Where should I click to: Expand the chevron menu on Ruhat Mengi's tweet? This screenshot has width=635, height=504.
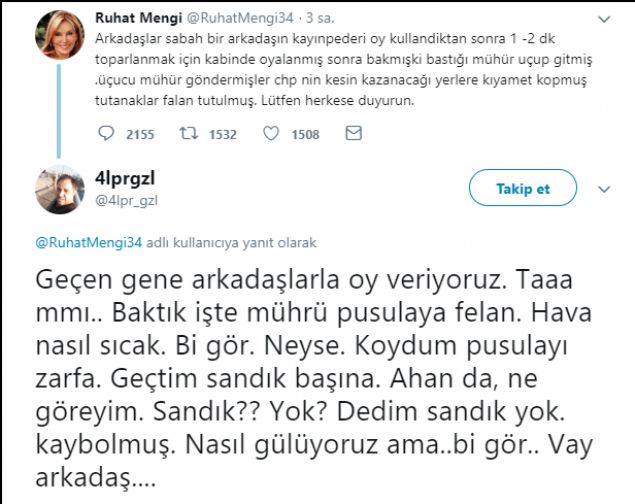603,18
